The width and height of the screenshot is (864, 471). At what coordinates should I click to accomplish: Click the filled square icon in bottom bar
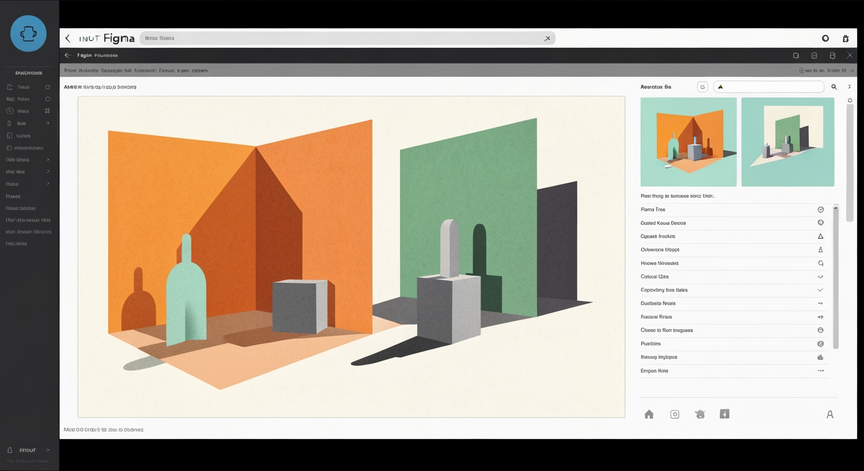coord(725,414)
